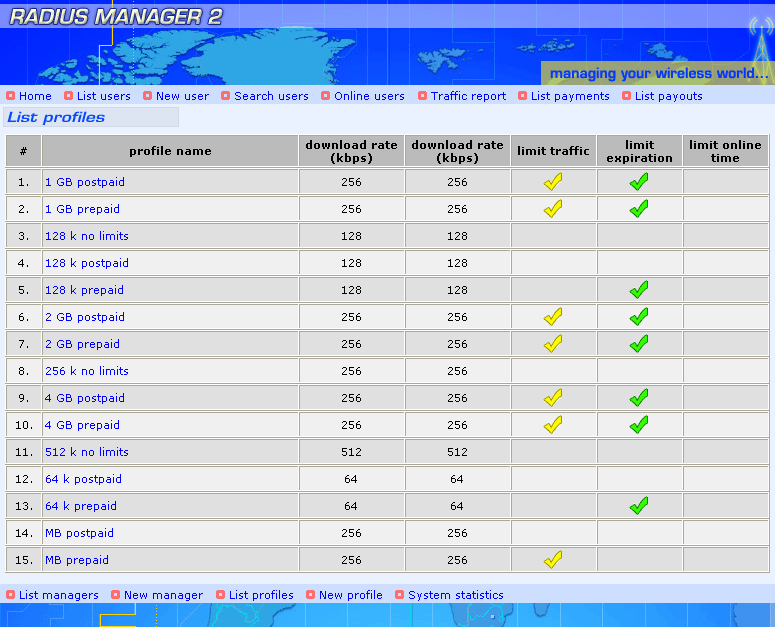This screenshot has height=628, width=776.
Task: Click the green expiration checkmark for 2 GB prepaid
Action: pos(639,344)
